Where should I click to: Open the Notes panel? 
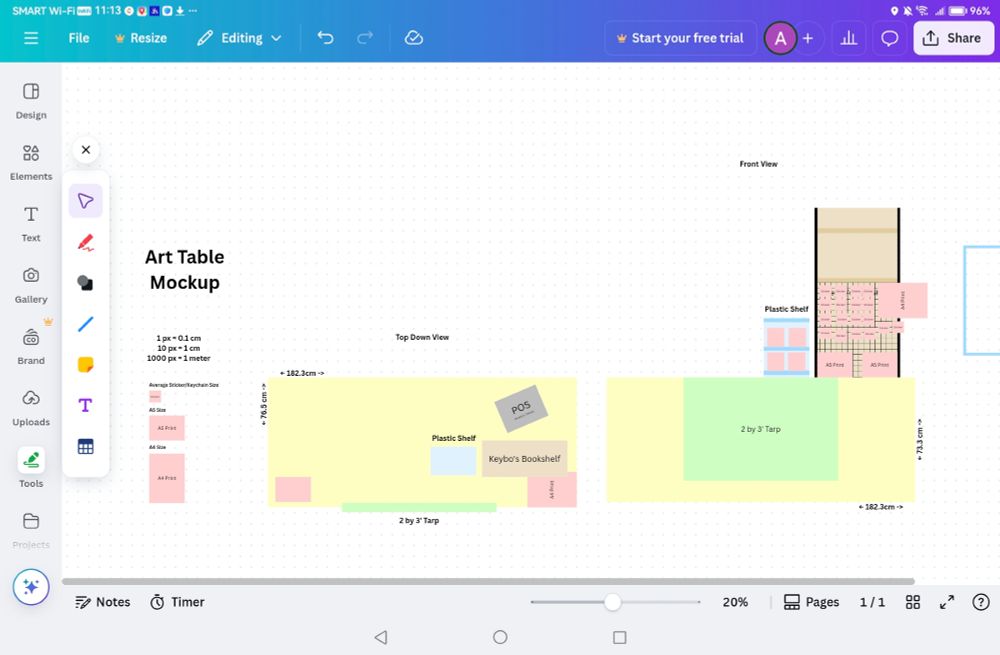tap(103, 602)
